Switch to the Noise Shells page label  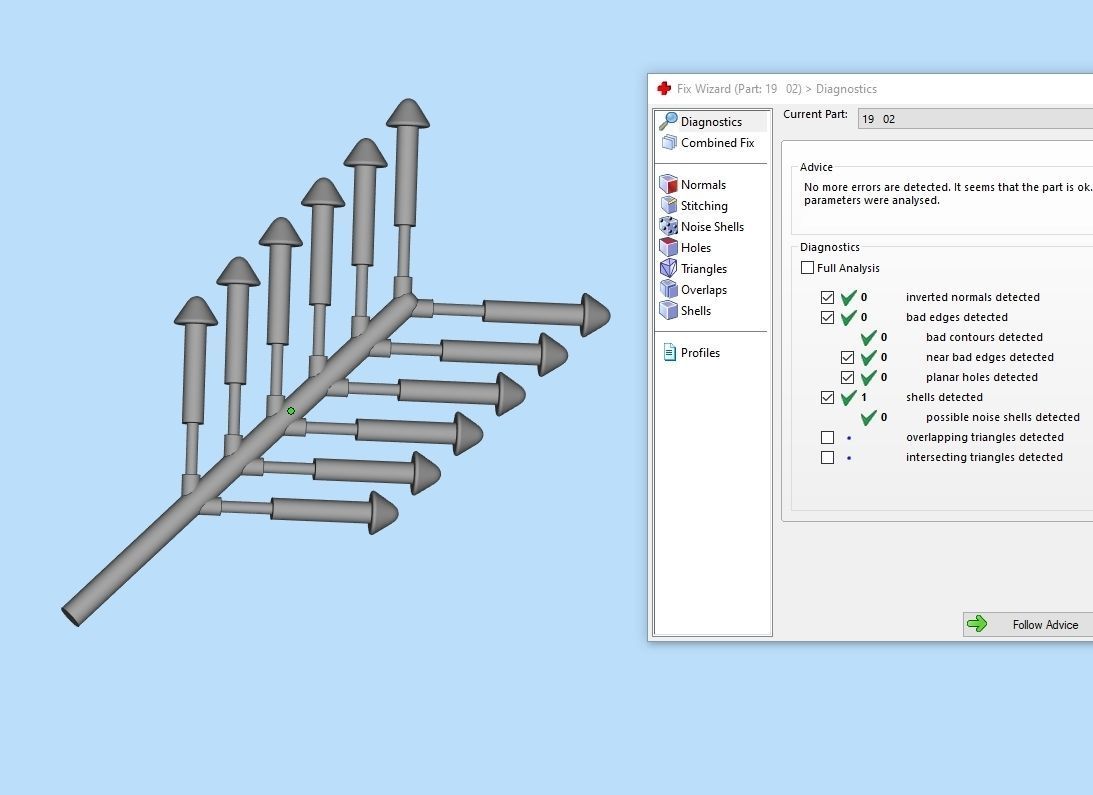click(712, 226)
